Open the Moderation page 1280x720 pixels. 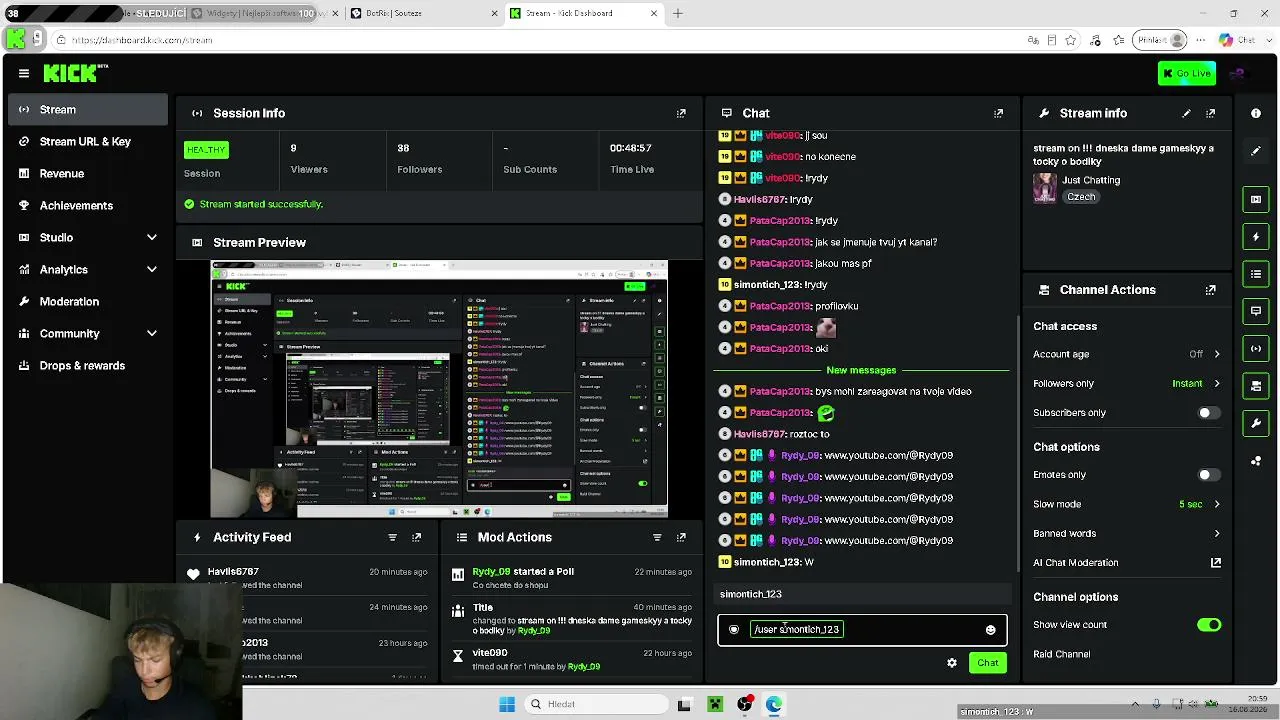[88, 301]
